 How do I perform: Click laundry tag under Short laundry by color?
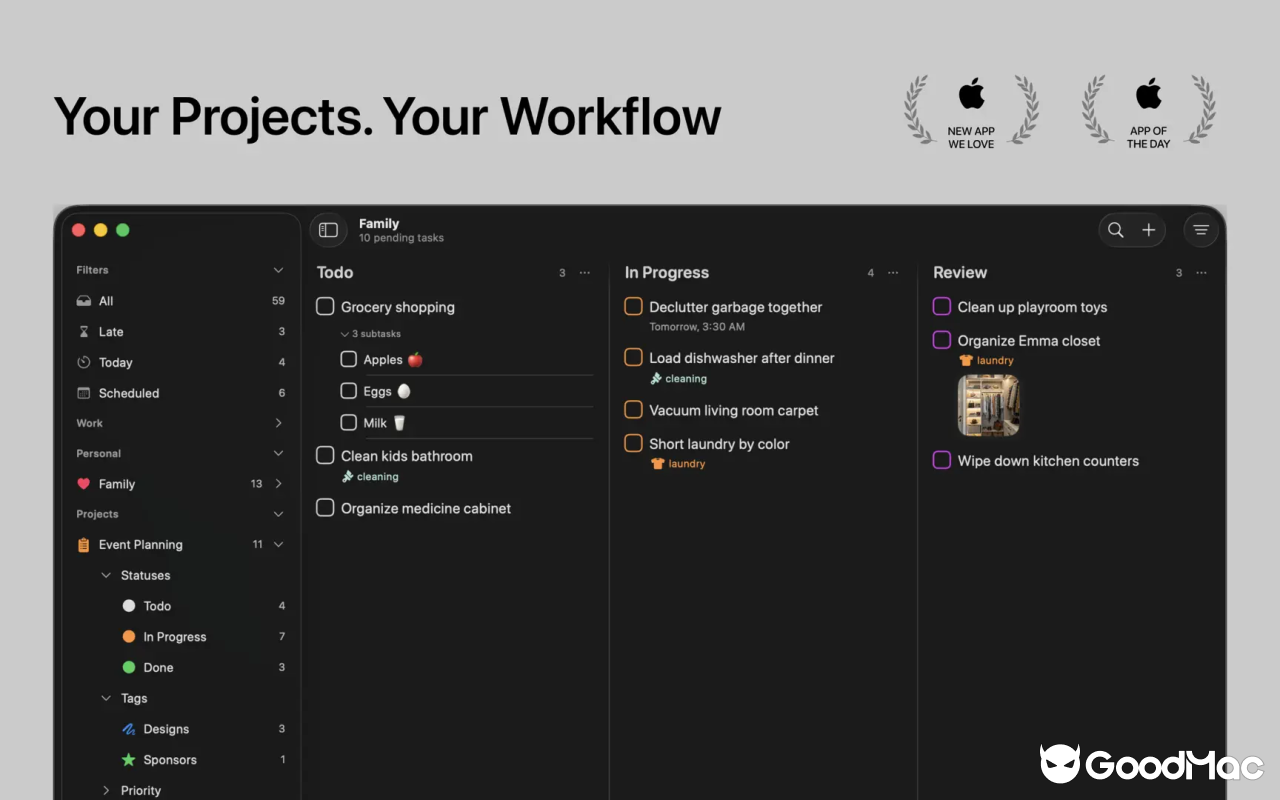pos(678,464)
